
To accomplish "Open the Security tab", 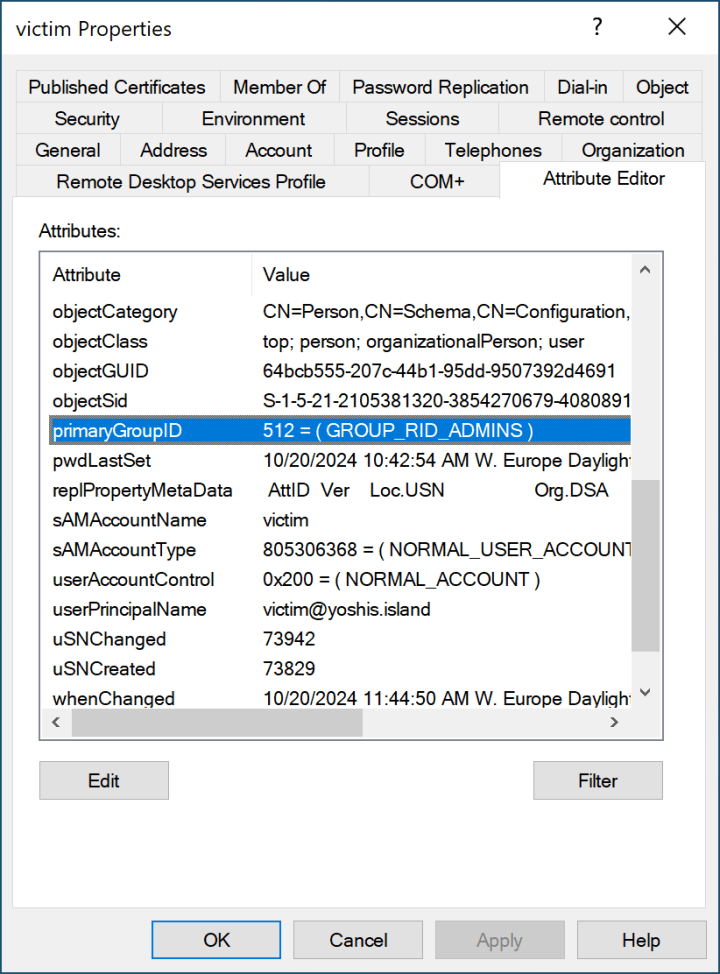I will [87, 119].
